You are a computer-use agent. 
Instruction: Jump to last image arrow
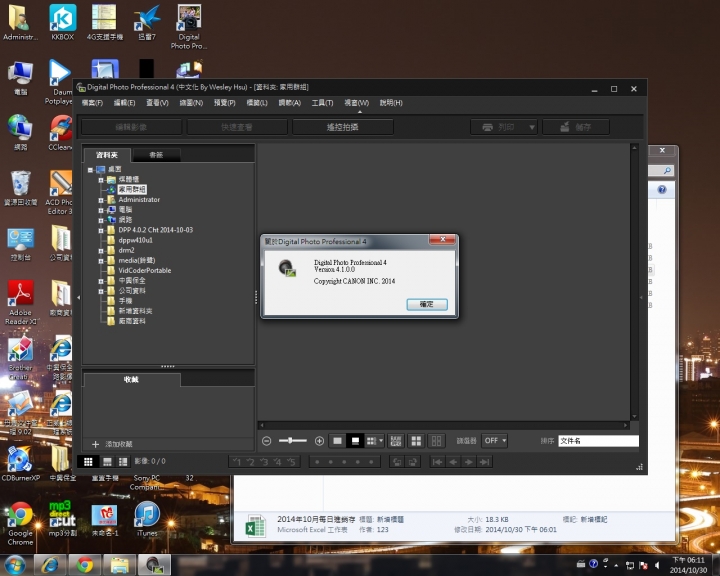[484, 462]
